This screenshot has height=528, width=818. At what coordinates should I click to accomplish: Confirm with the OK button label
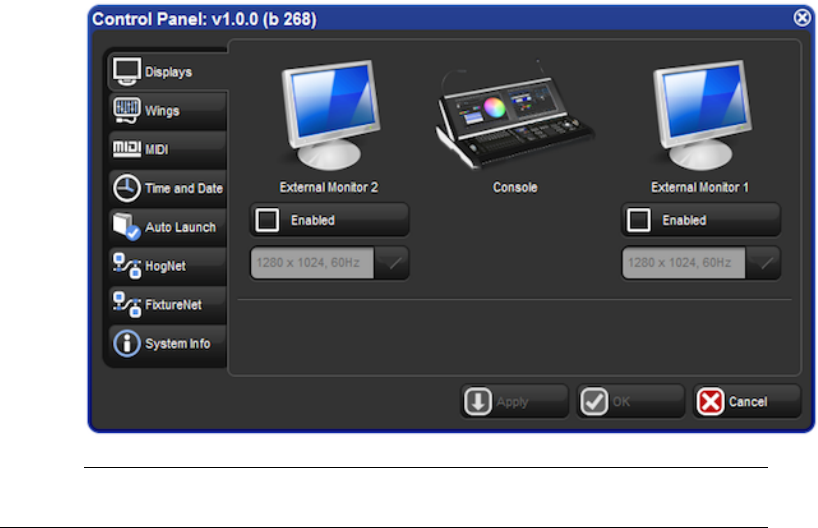(621, 402)
